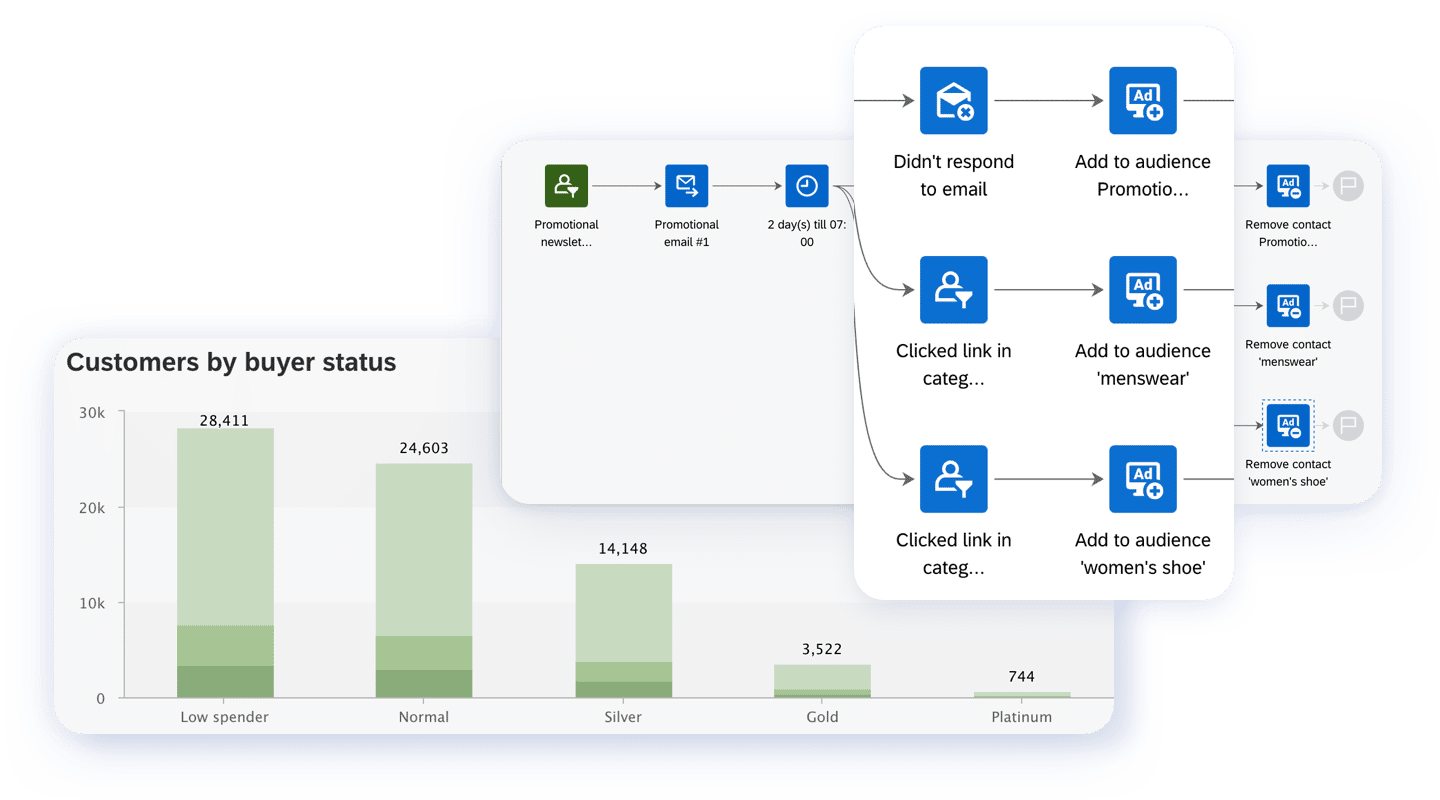Click the Platinum axis label
This screenshot has width=1440, height=800.
click(1022, 717)
